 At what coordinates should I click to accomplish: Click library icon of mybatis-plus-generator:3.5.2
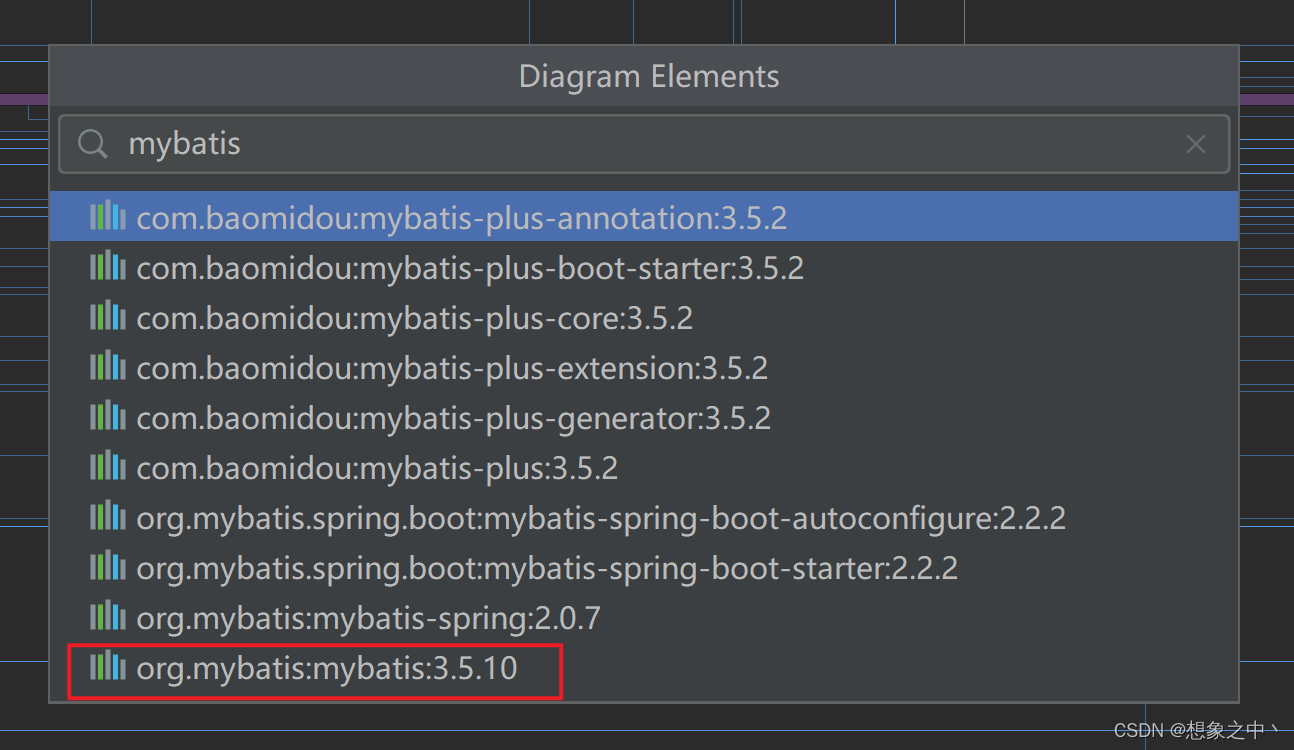point(107,416)
